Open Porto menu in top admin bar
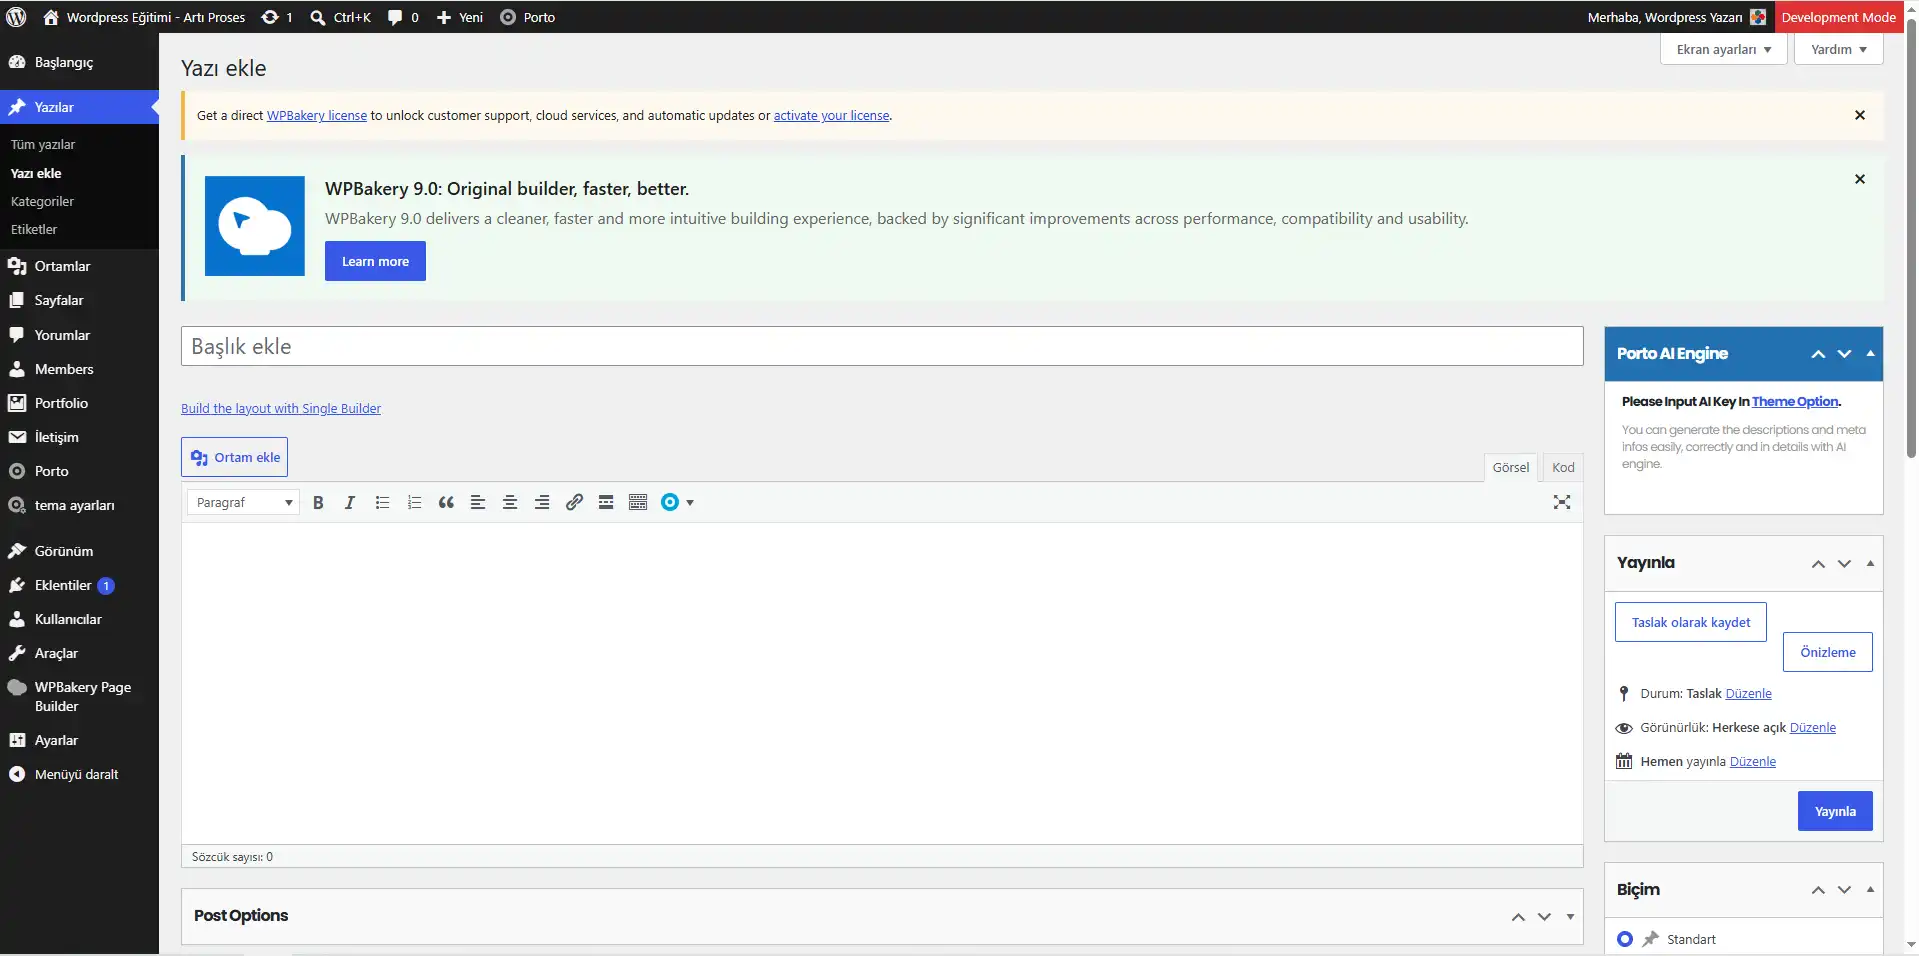1919x956 pixels. tap(528, 17)
